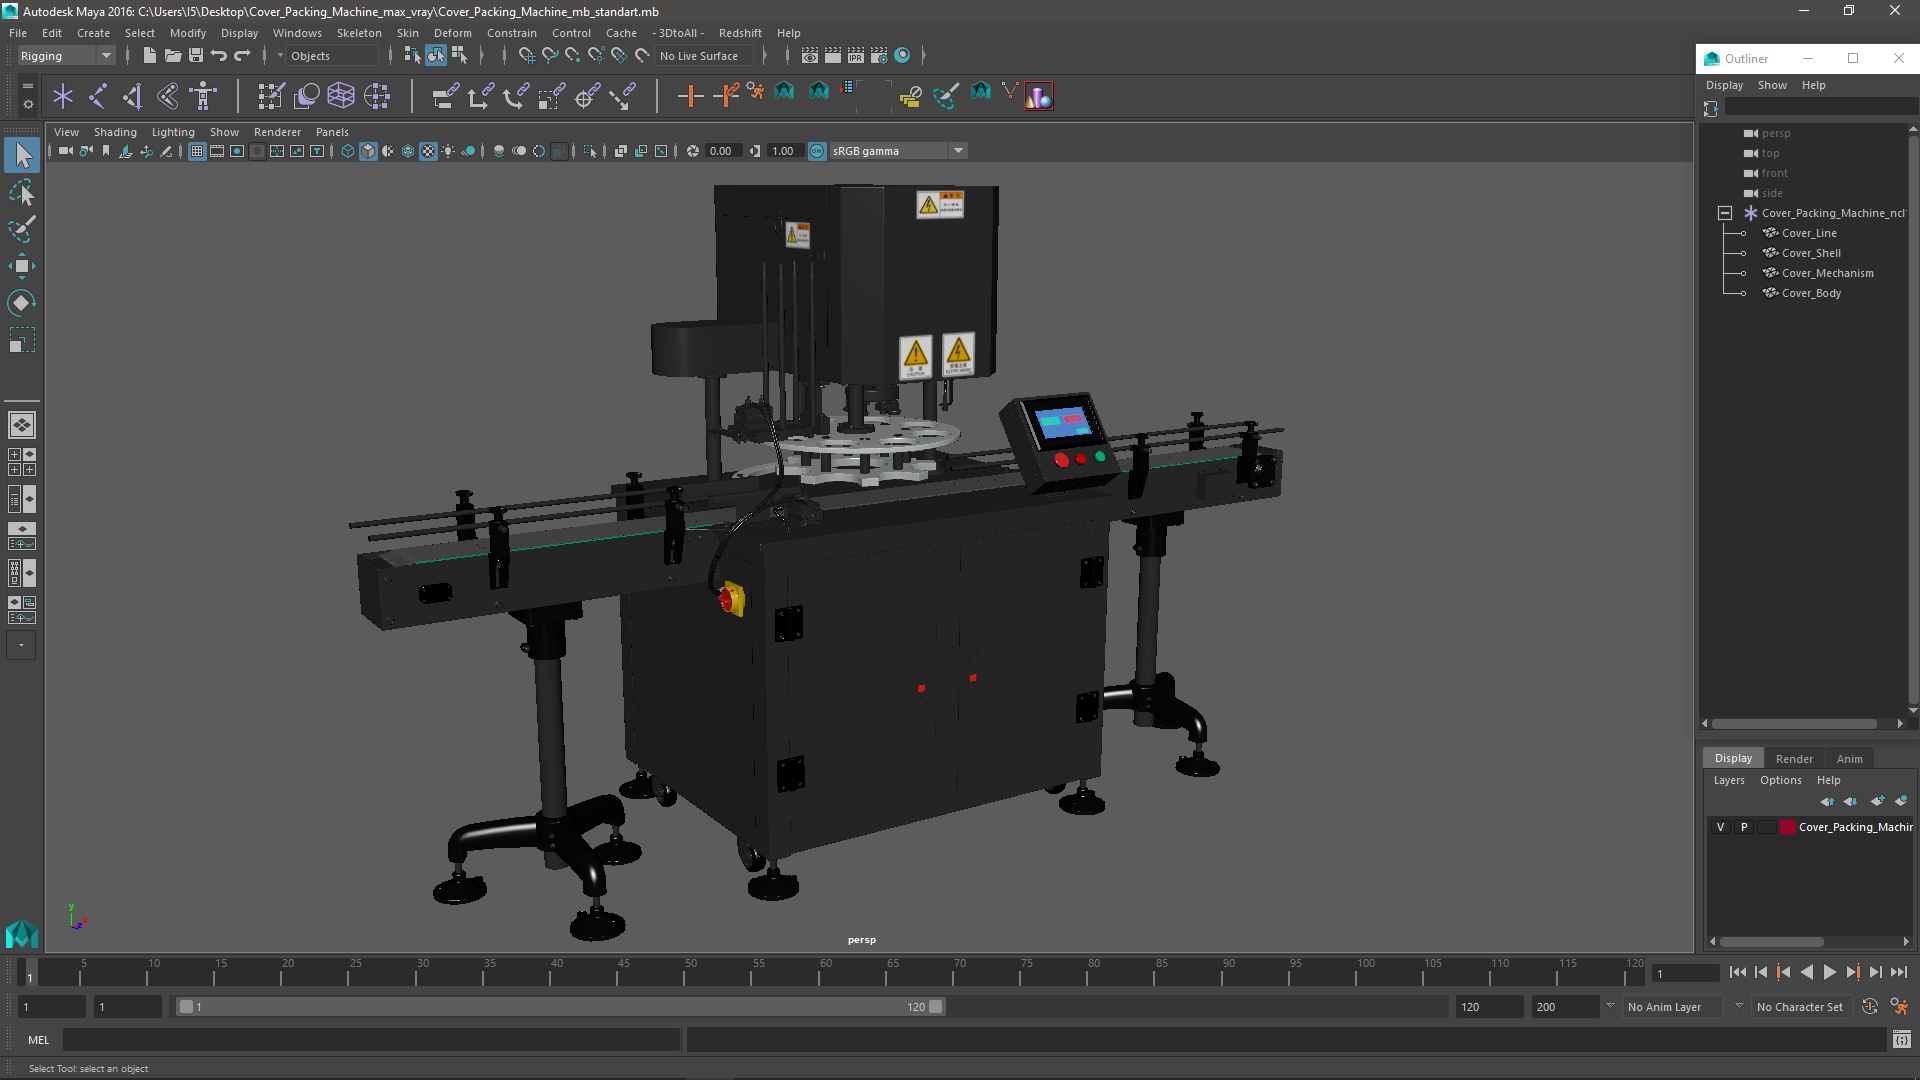Click the Open Scene folder icon
Image resolution: width=1920 pixels, height=1080 pixels.
coord(172,56)
